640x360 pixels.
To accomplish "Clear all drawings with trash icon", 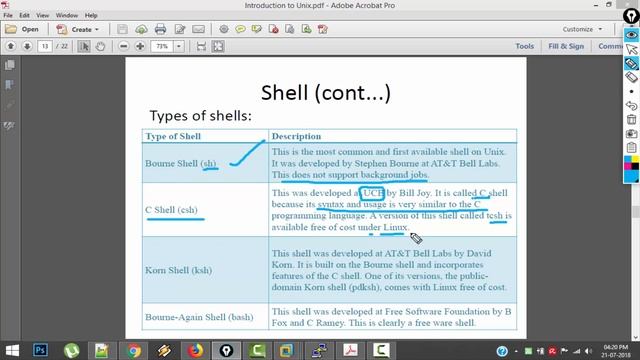I will click(631, 120).
